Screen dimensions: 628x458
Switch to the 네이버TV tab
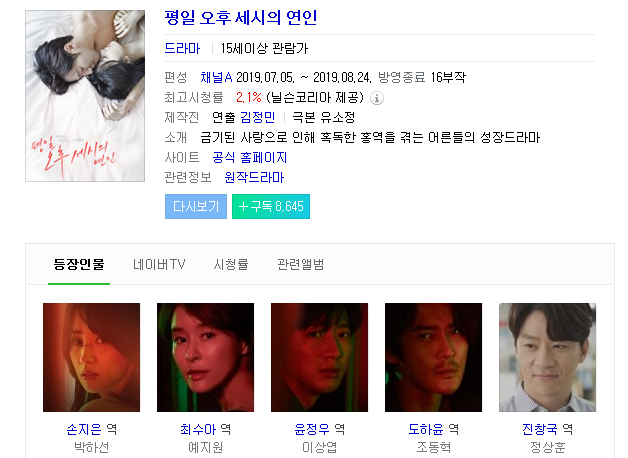[x=159, y=265]
